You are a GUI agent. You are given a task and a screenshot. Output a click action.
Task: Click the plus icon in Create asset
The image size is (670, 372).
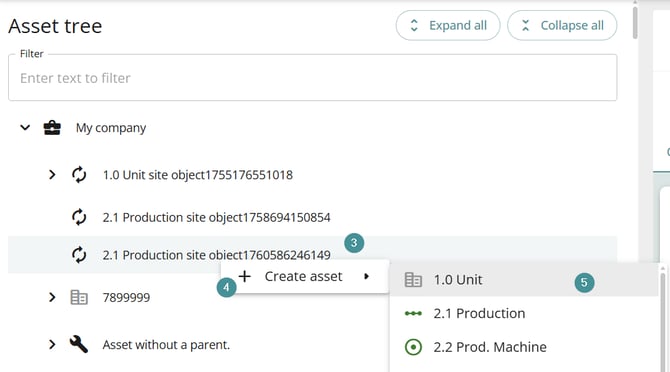245,276
